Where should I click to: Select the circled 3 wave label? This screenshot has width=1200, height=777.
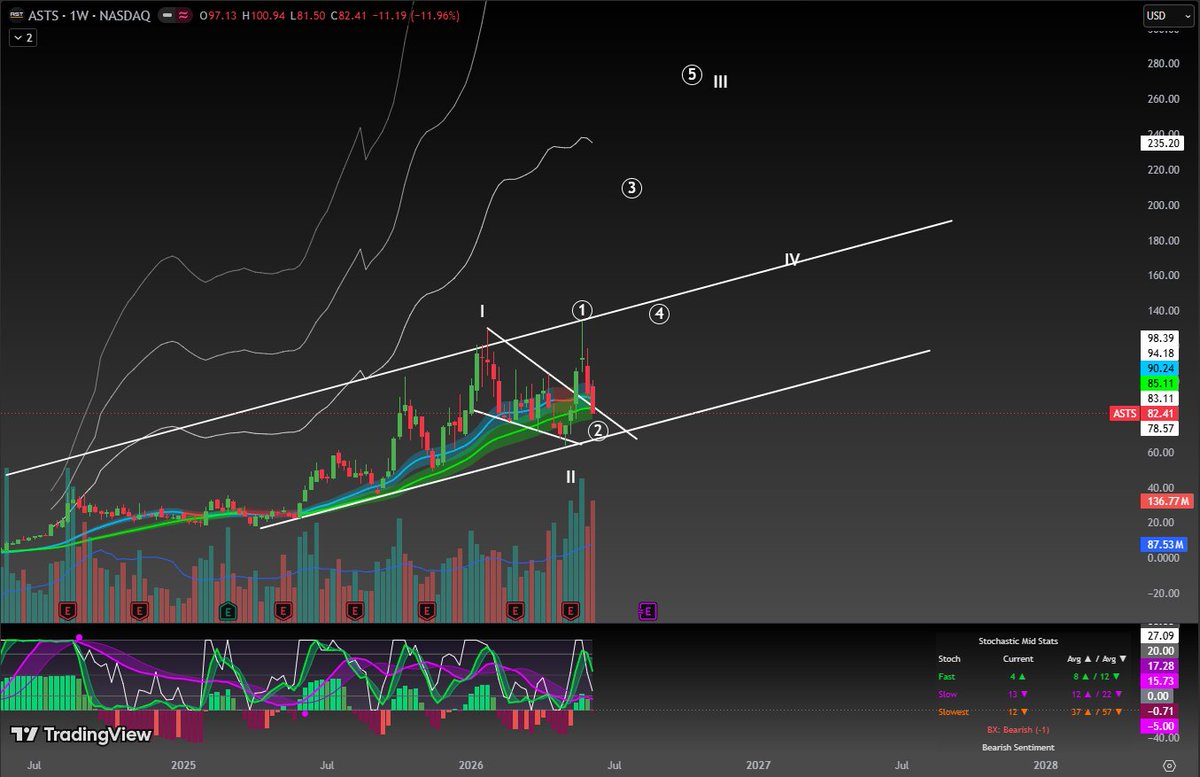click(x=631, y=187)
